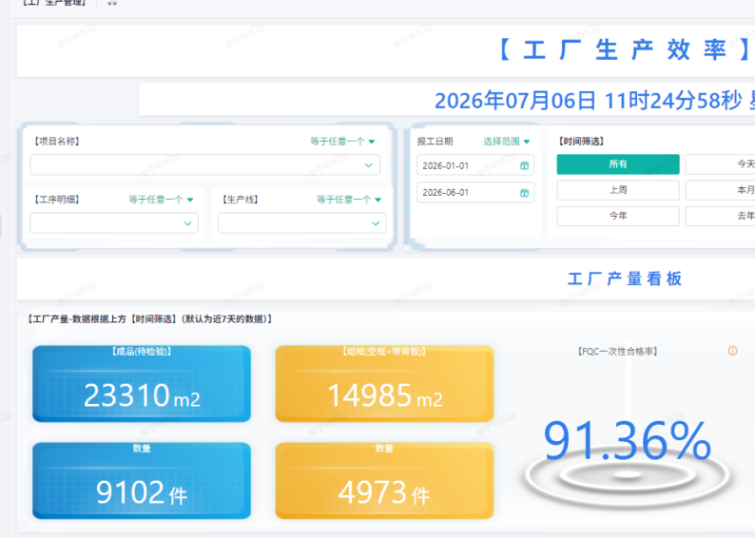Click the 报工日期 label
Viewport: 755px width, 538px height.
[x=435, y=141]
